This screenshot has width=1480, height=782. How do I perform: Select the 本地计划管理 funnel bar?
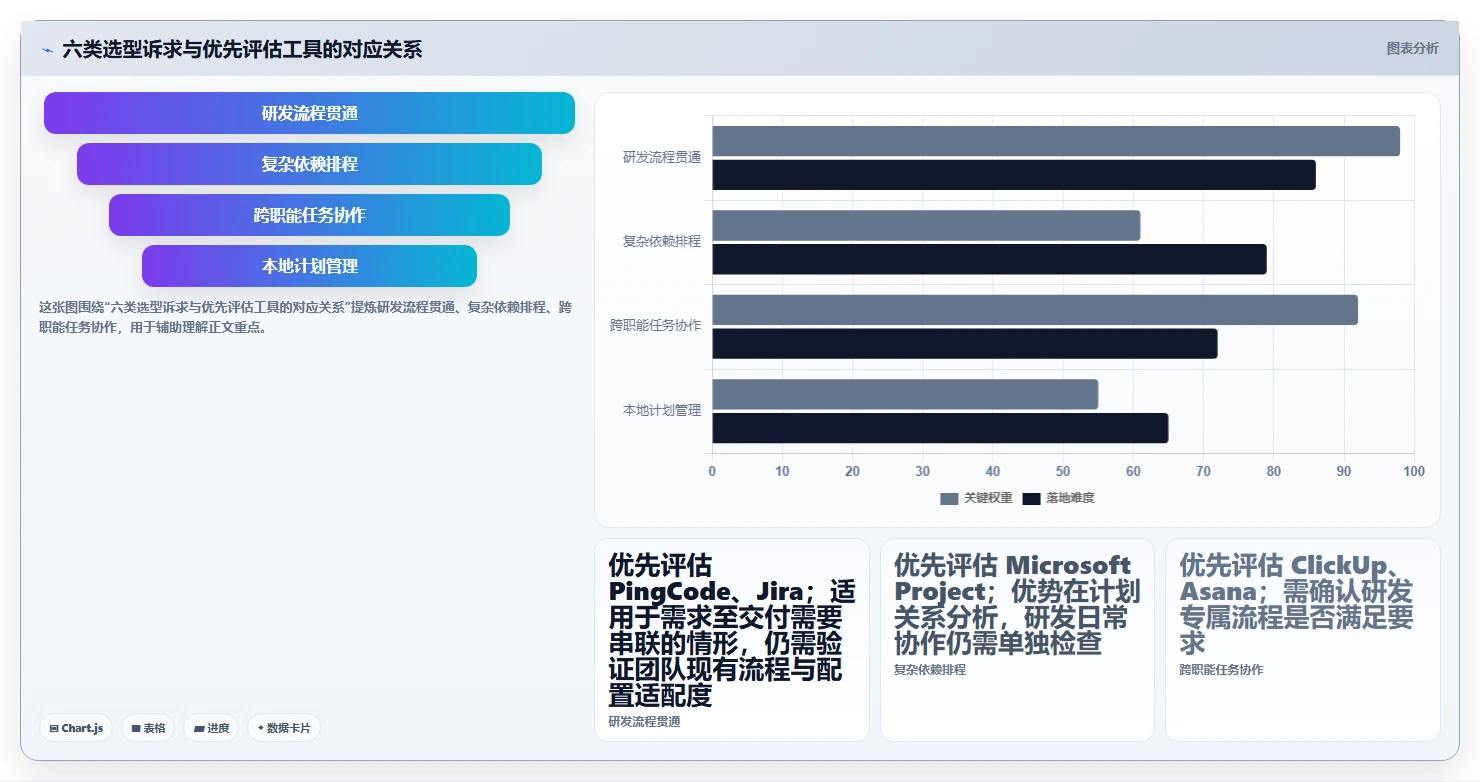309,266
